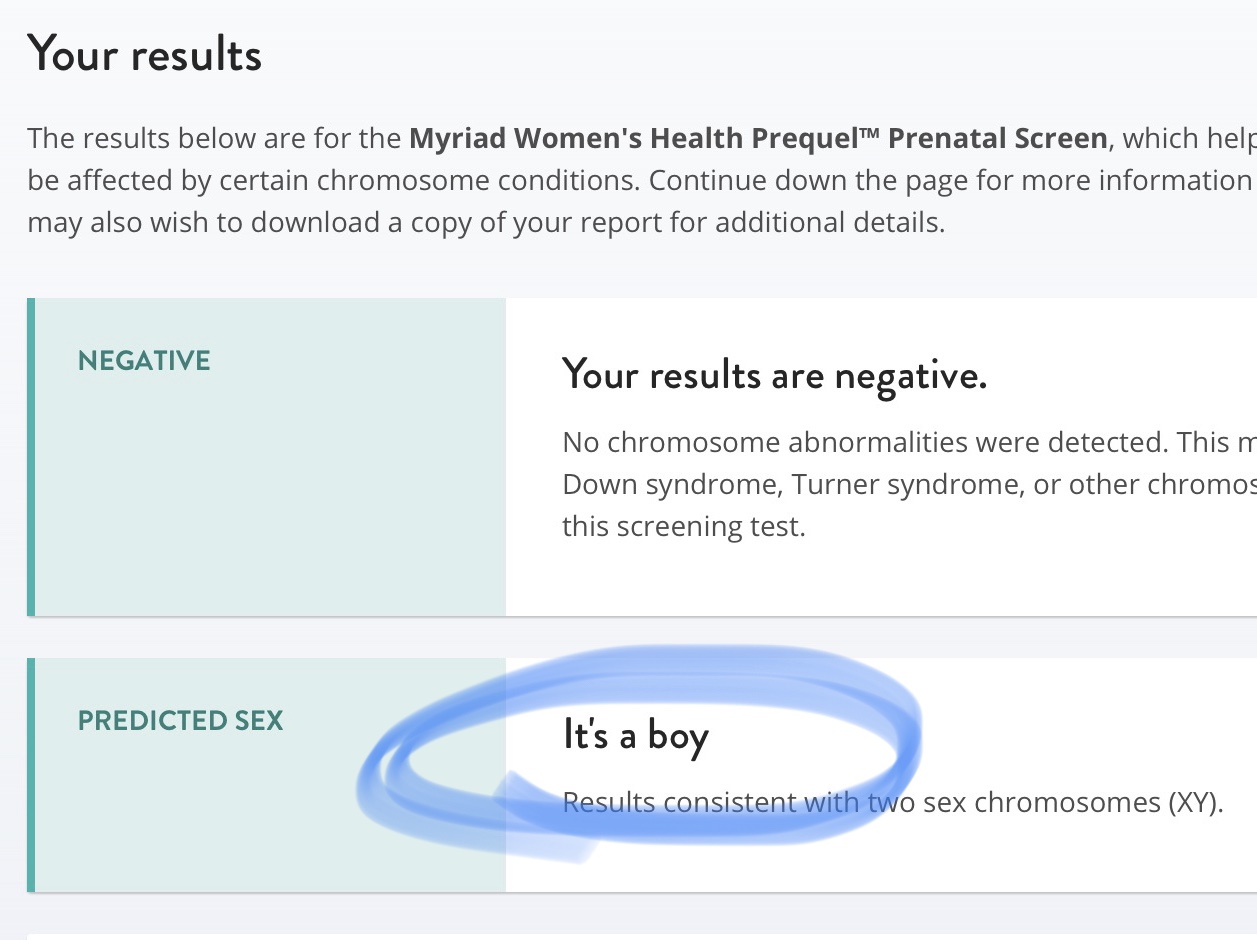1257x940 pixels.
Task: Click the "this screening test." line
Action: [x=683, y=526]
